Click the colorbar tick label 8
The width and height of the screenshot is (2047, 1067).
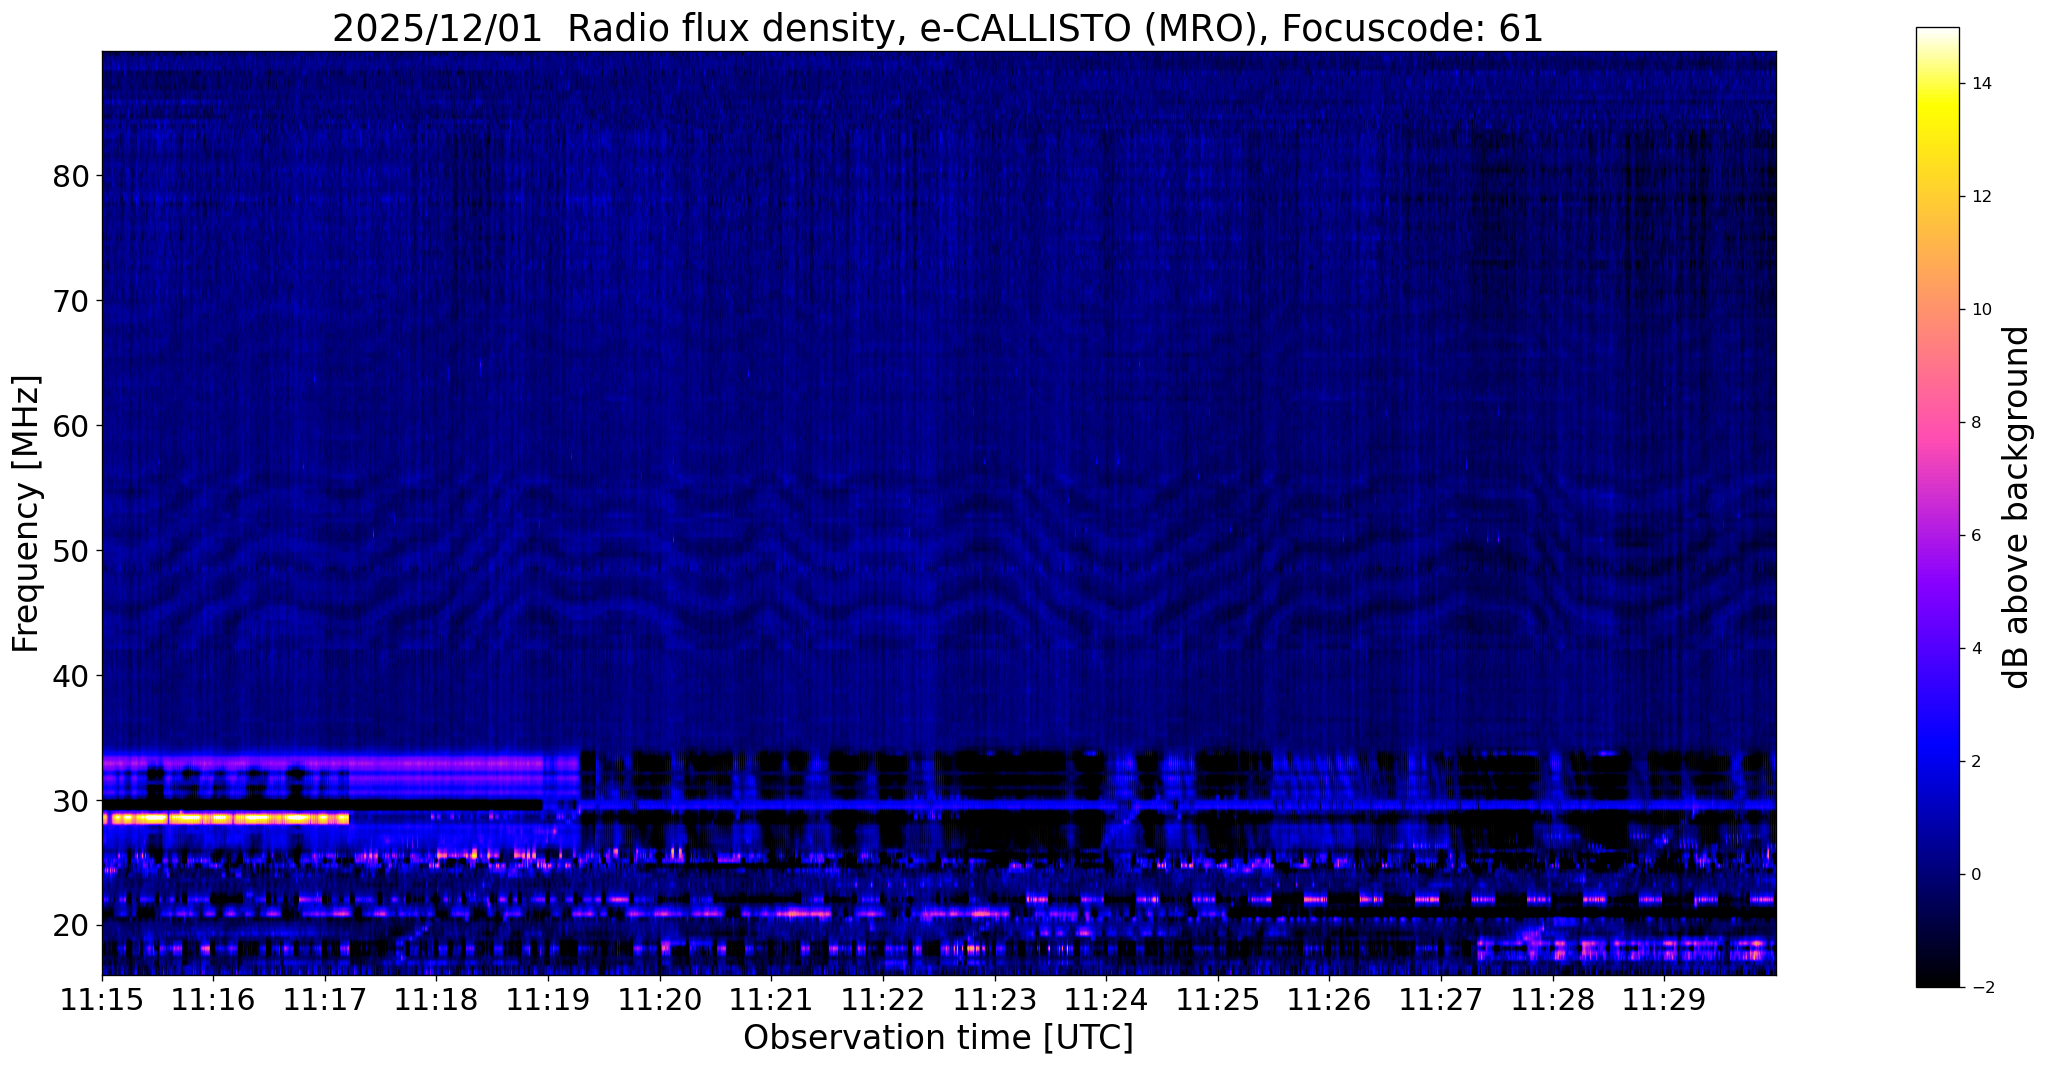pos(1976,423)
